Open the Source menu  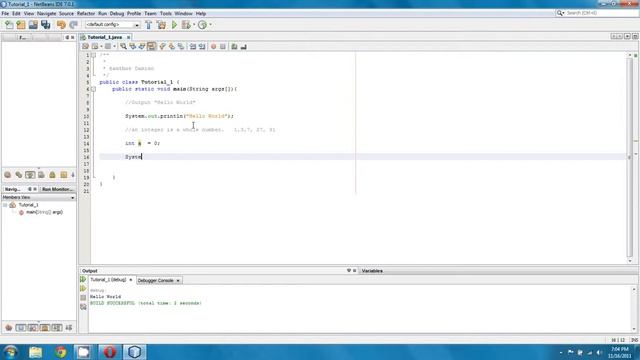pyautogui.click(x=66, y=13)
